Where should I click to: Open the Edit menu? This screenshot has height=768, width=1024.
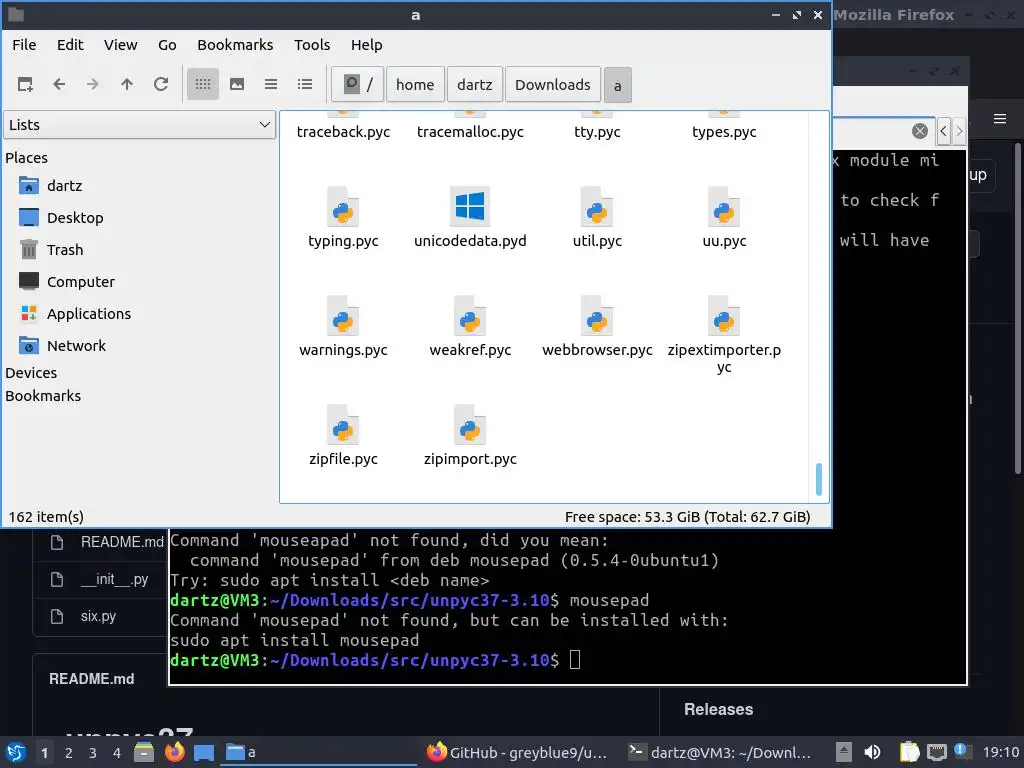point(70,45)
